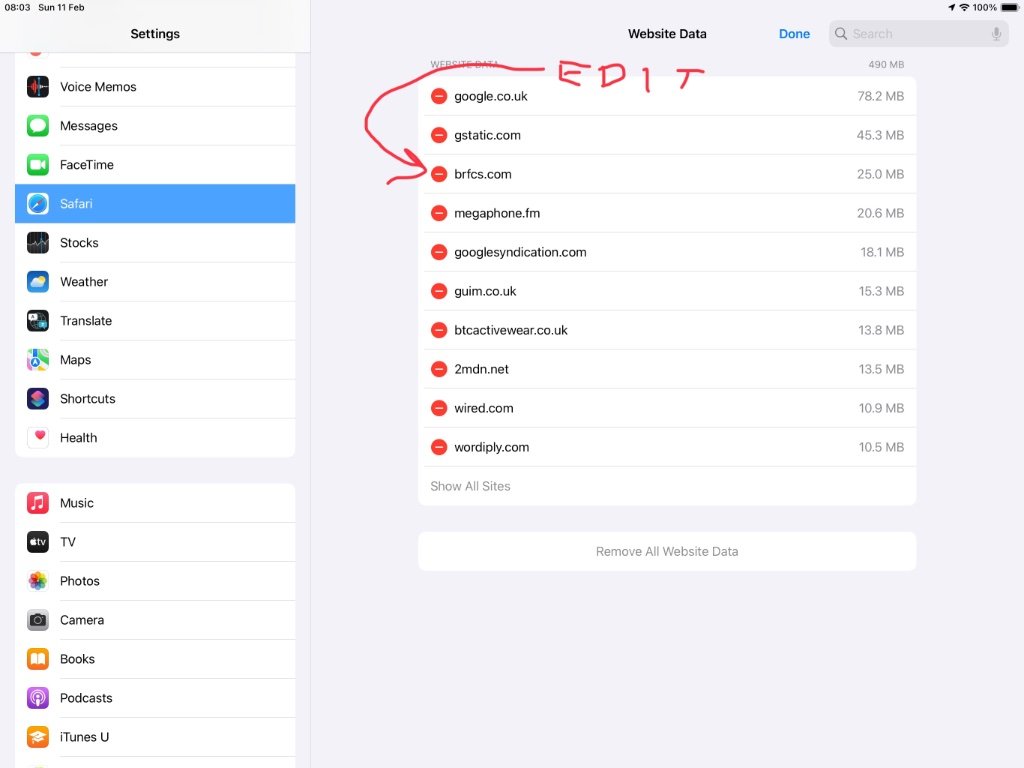Open the Podcasts app icon
The width and height of the screenshot is (1024, 768).
point(38,698)
